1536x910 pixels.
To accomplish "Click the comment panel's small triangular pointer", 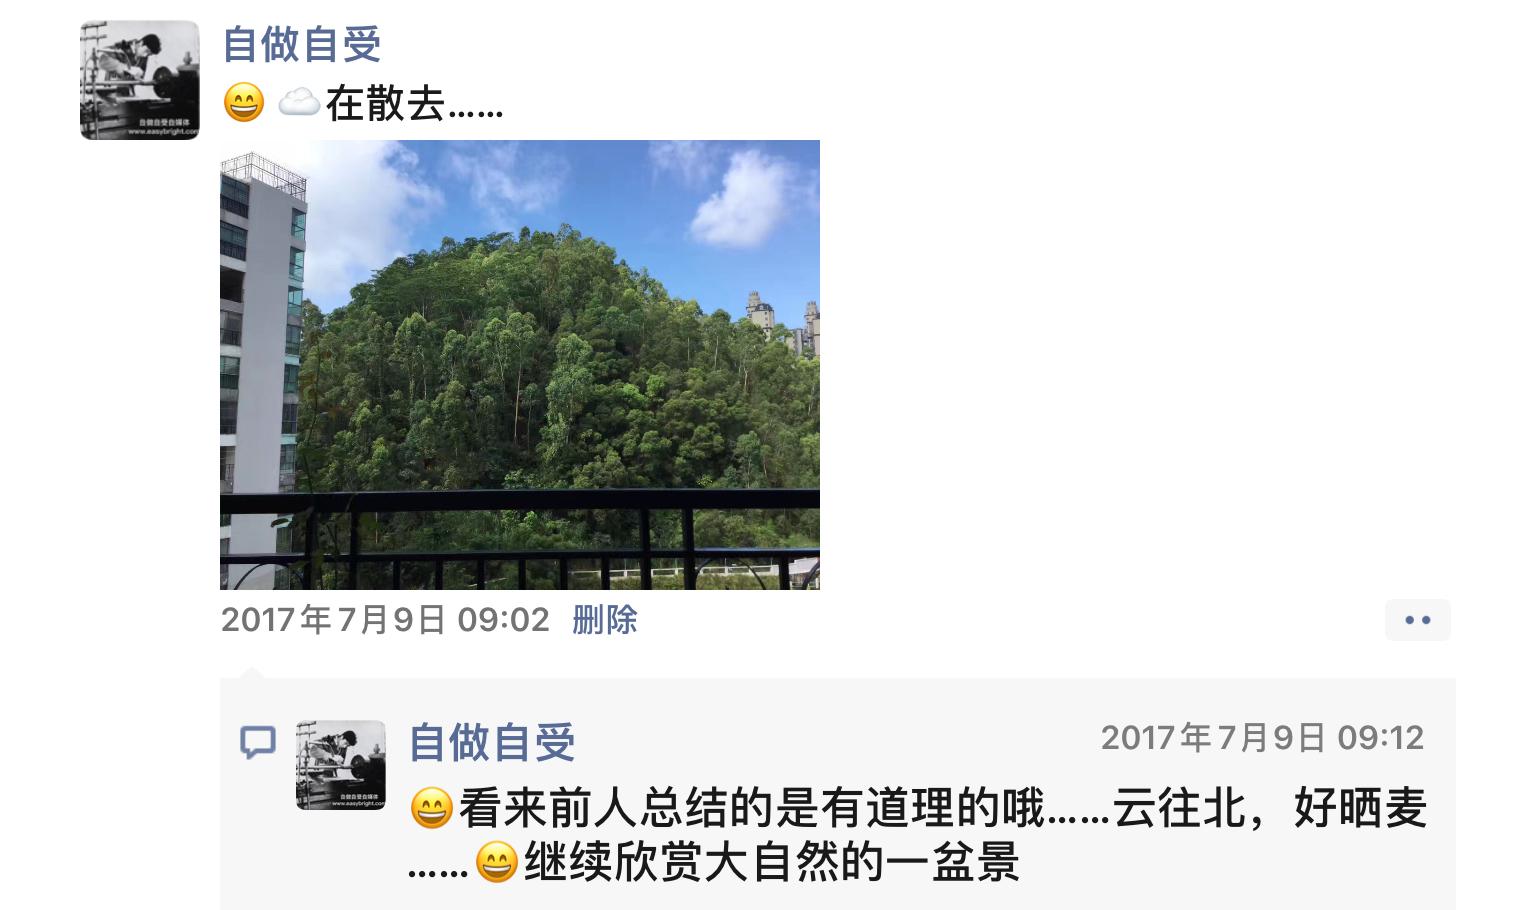I will point(252,672).
